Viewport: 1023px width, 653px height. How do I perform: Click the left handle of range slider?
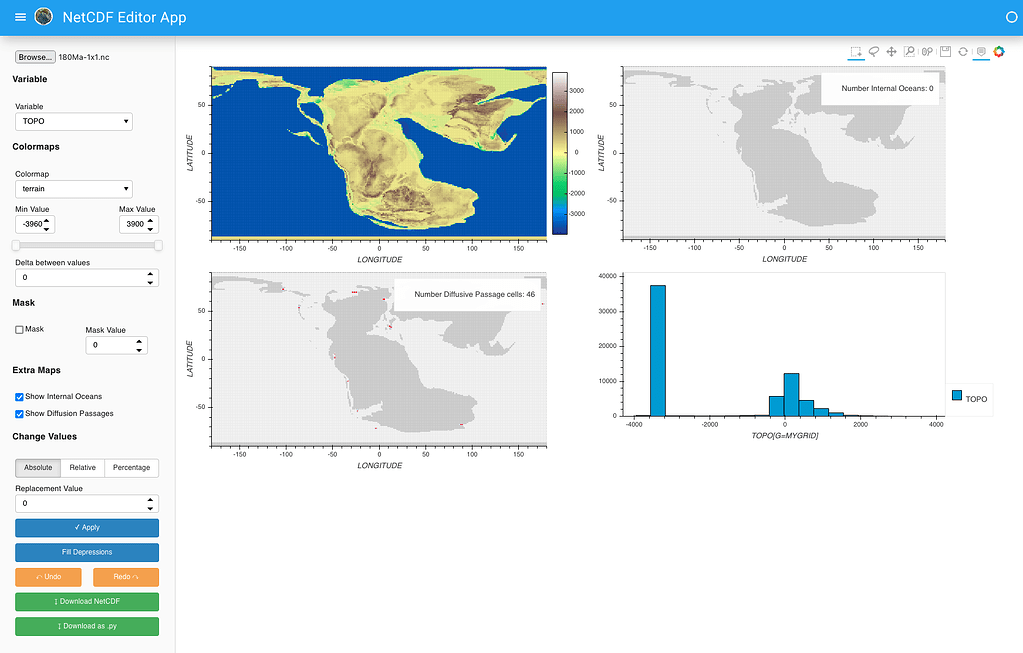coord(16,245)
